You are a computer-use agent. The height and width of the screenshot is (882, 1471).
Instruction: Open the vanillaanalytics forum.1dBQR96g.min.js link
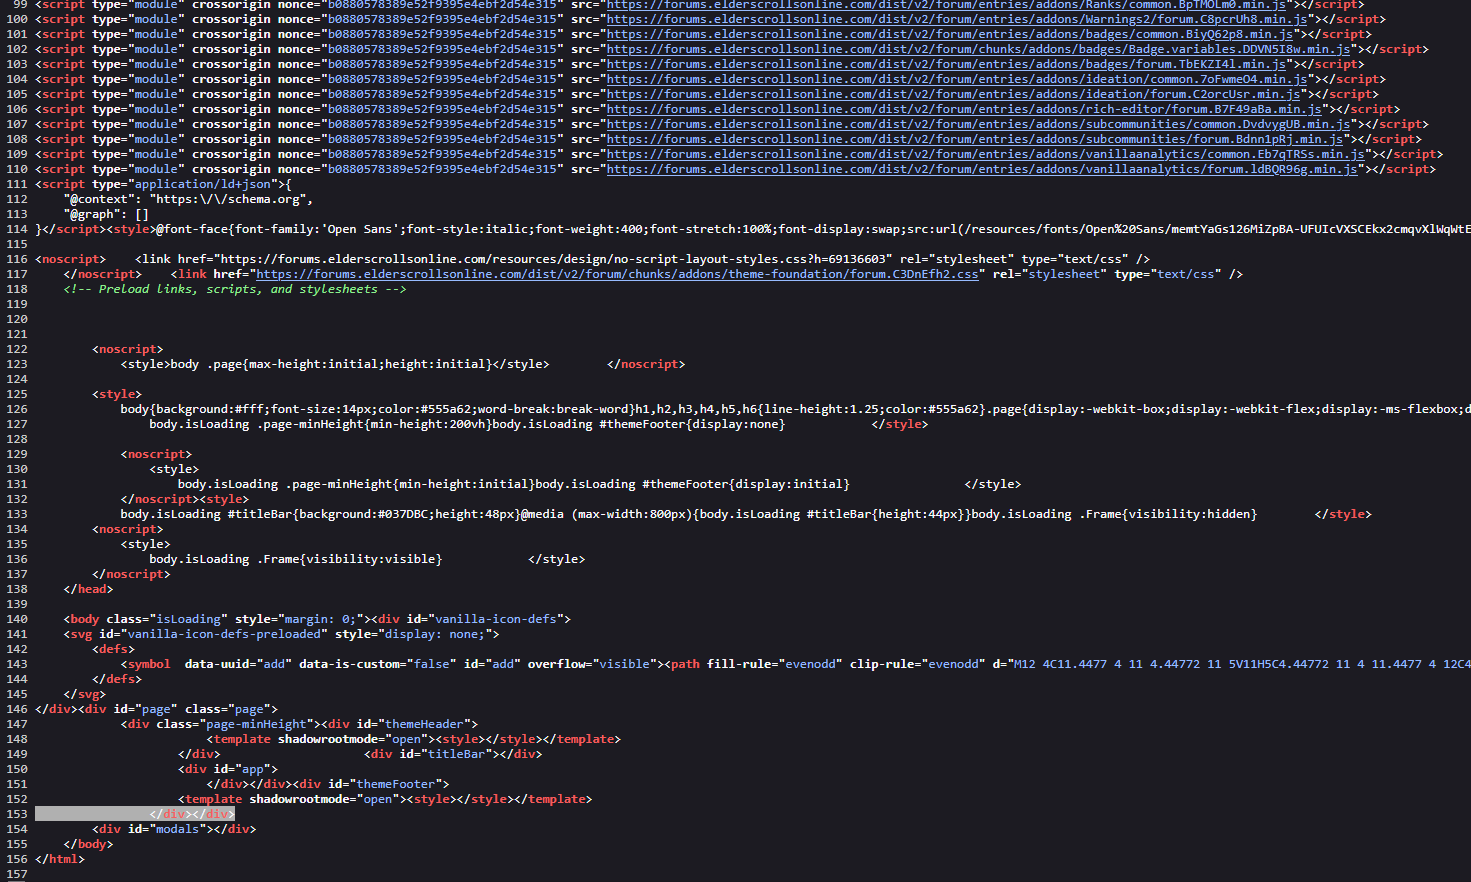982,169
